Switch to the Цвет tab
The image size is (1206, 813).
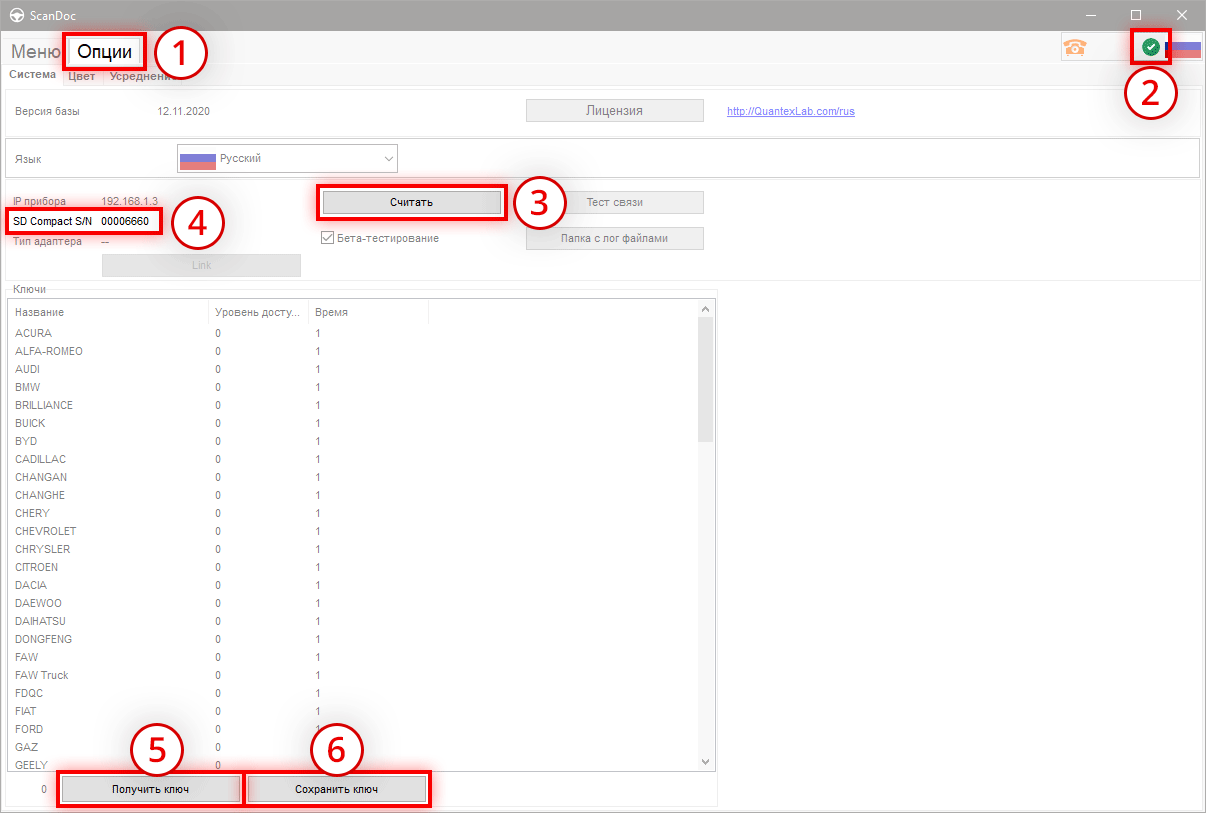coord(81,76)
